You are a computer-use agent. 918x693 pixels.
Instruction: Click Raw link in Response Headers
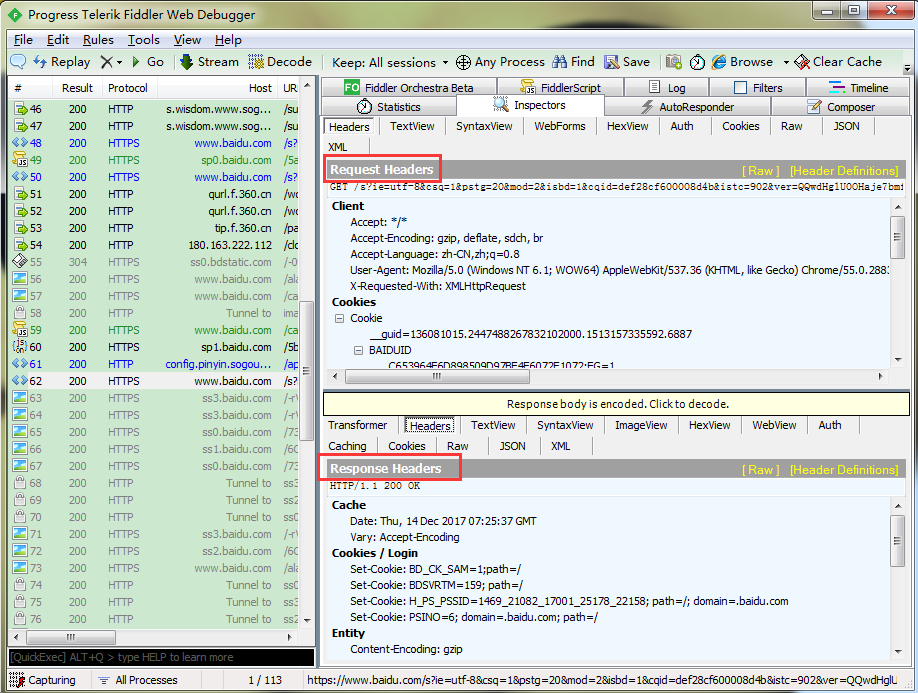tap(761, 470)
